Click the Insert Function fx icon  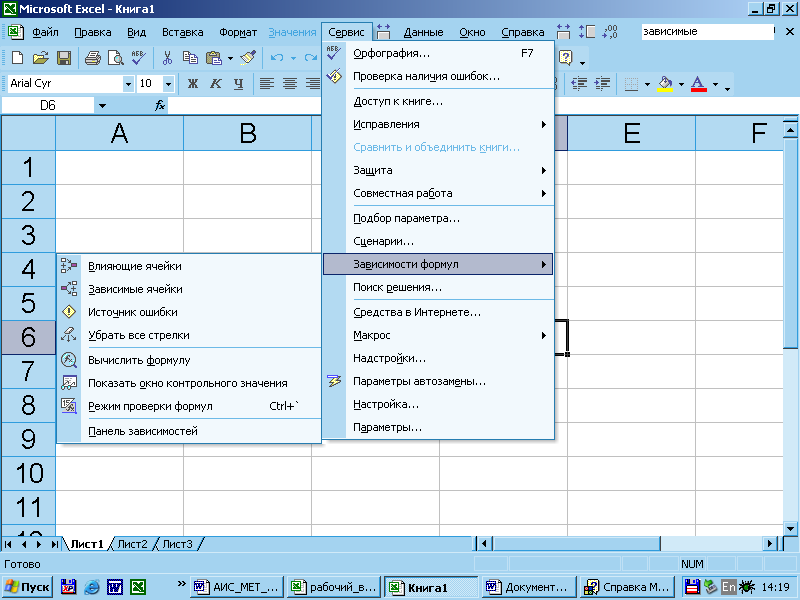pyautogui.click(x=160, y=106)
